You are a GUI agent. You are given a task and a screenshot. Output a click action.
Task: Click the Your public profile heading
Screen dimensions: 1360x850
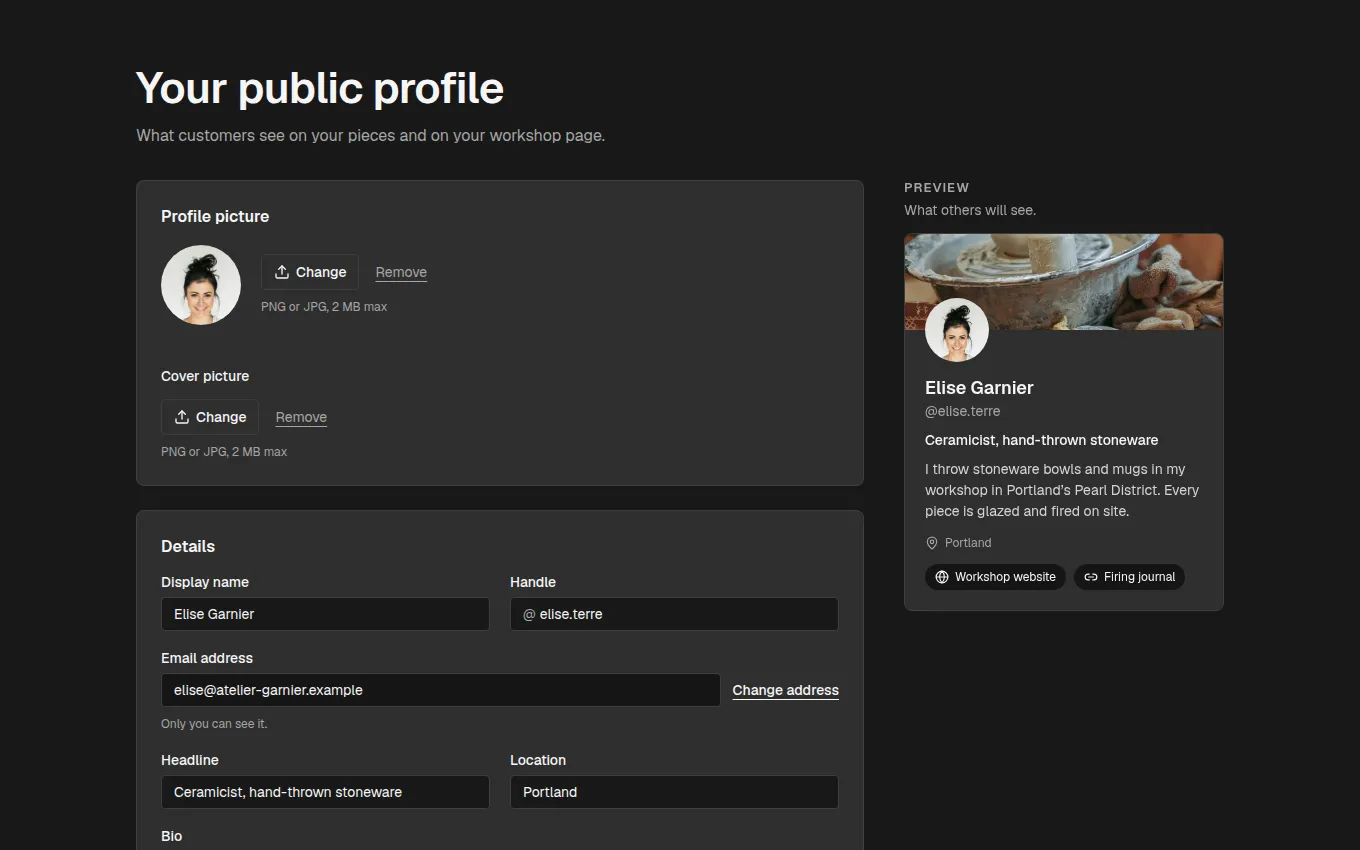tap(320, 88)
